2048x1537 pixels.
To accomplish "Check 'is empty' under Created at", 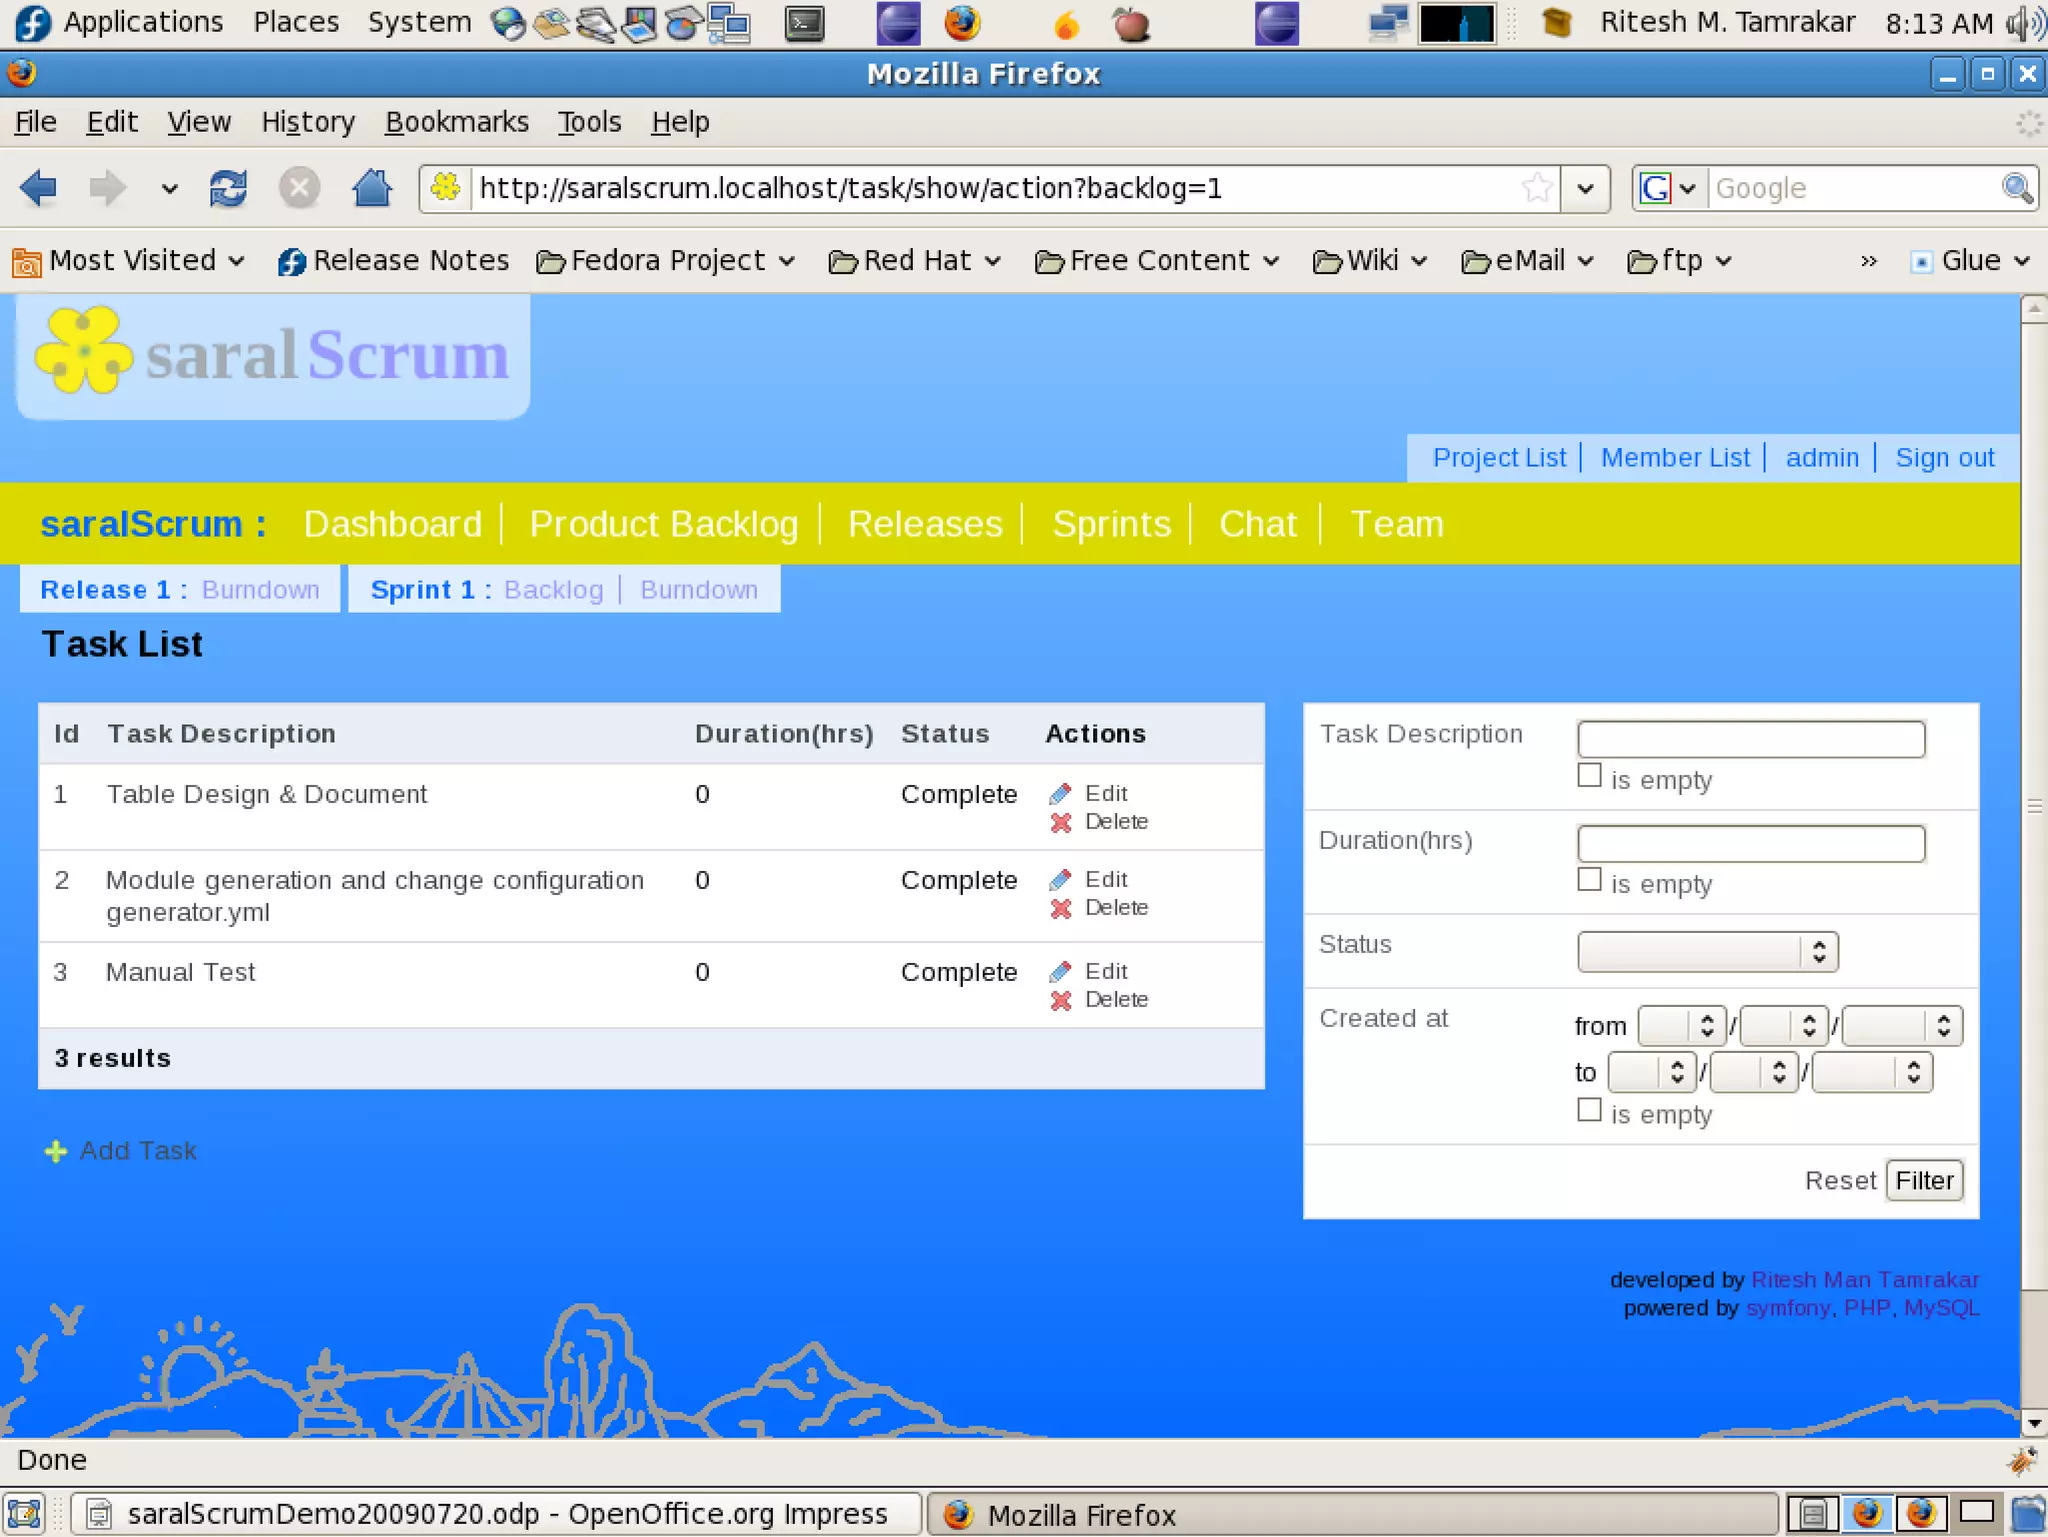I will tap(1589, 1110).
